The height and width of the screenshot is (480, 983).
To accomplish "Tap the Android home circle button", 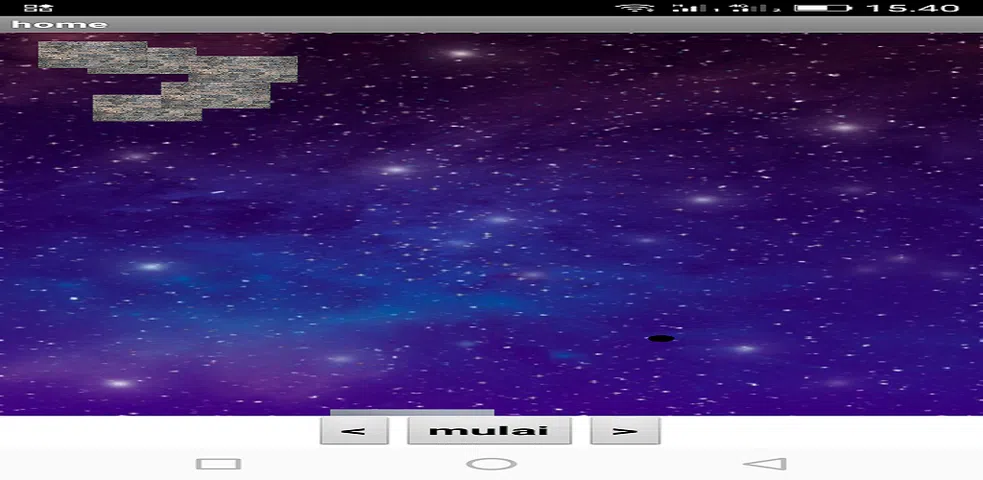I will tap(492, 464).
